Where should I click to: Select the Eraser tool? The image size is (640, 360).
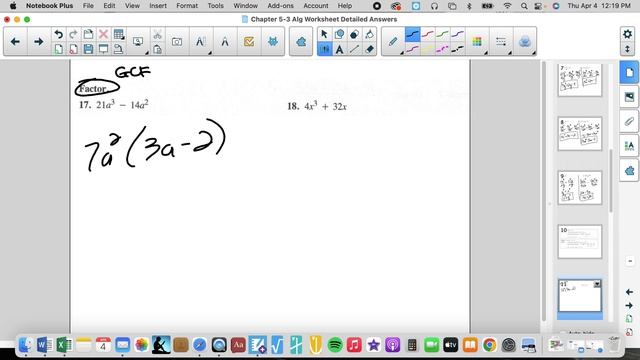pos(369,49)
